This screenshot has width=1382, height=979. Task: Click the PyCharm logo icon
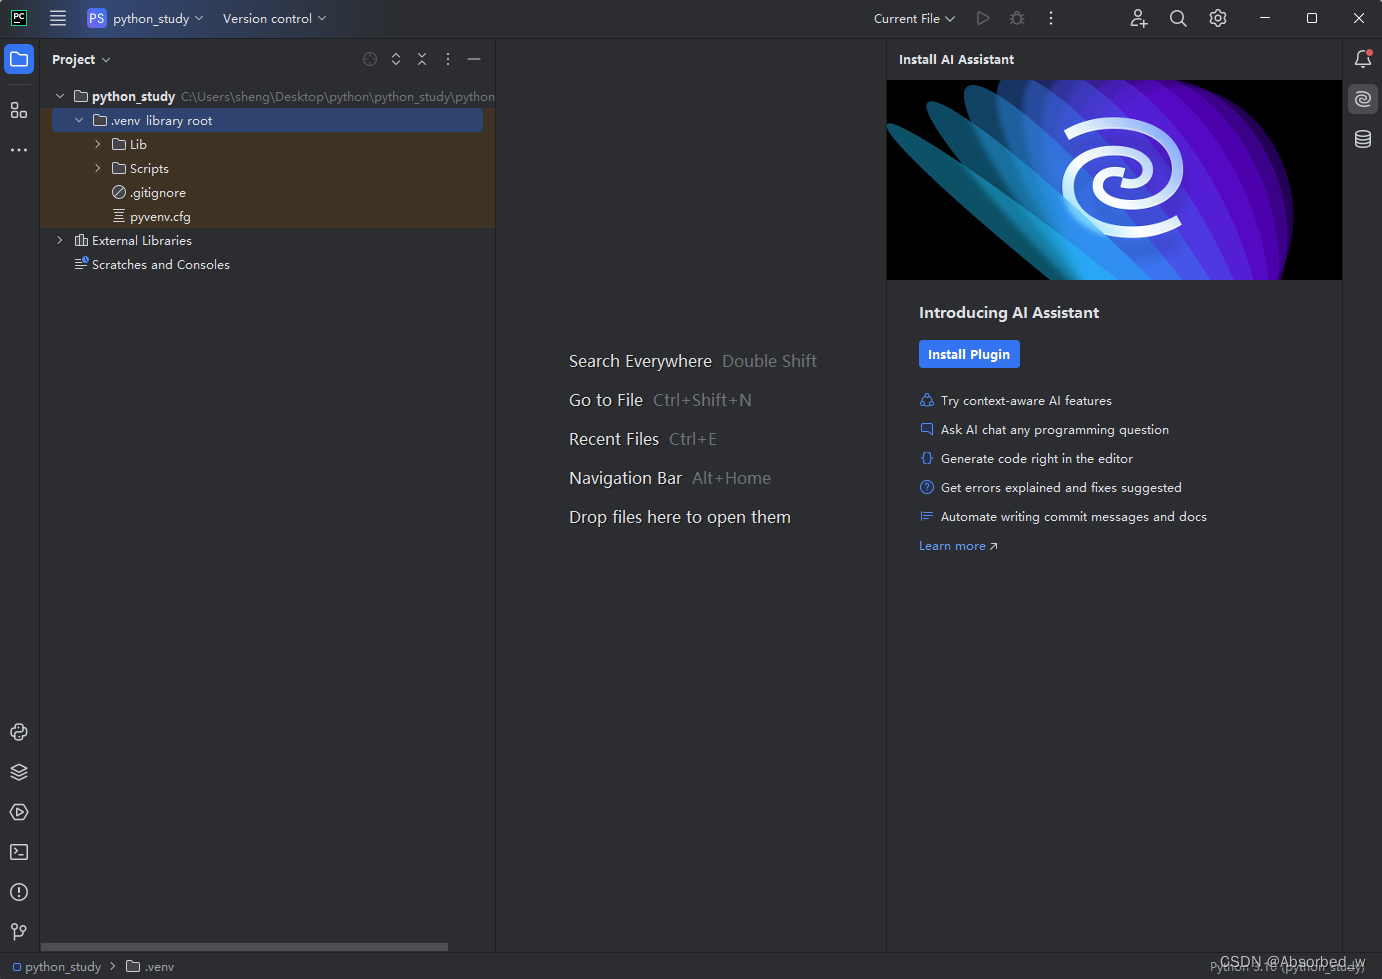tap(19, 18)
